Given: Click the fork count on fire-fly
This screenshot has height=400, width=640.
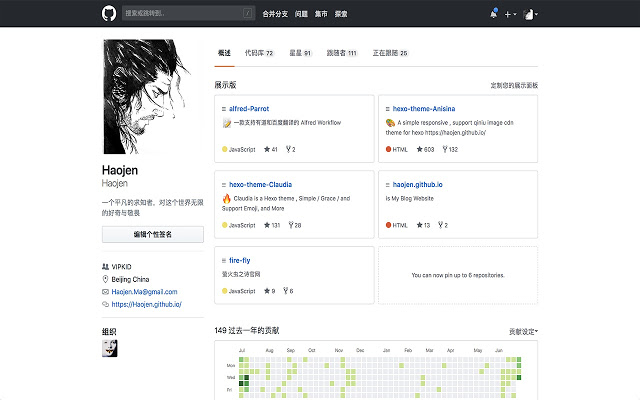Looking at the screenshot, I should [290, 291].
